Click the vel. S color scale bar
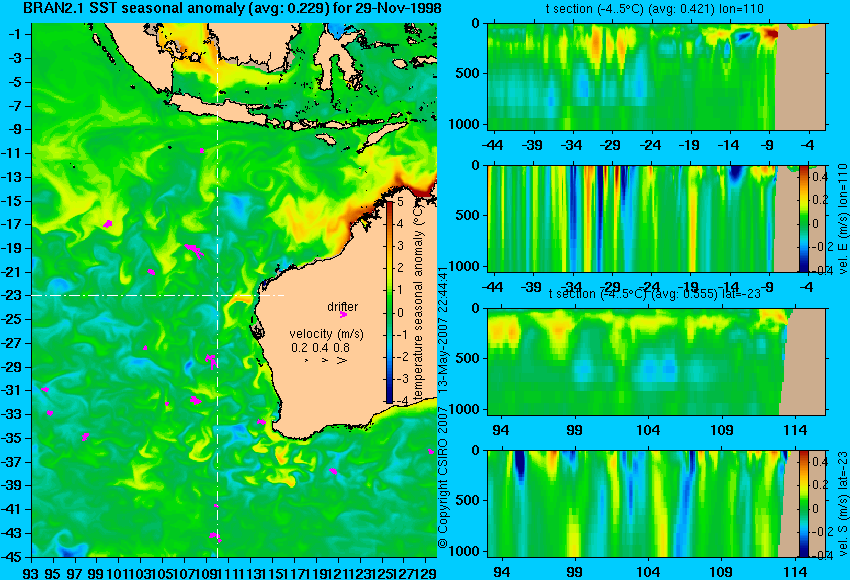This screenshot has height=580, width=850. 804,503
